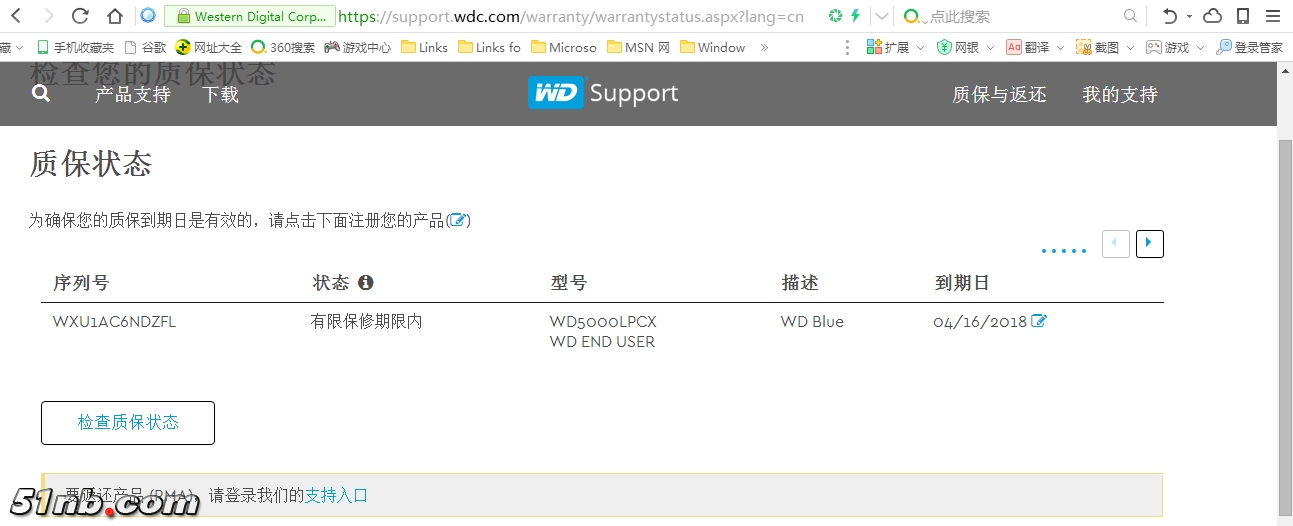Open 下载 in the WD navigation

(x=220, y=95)
